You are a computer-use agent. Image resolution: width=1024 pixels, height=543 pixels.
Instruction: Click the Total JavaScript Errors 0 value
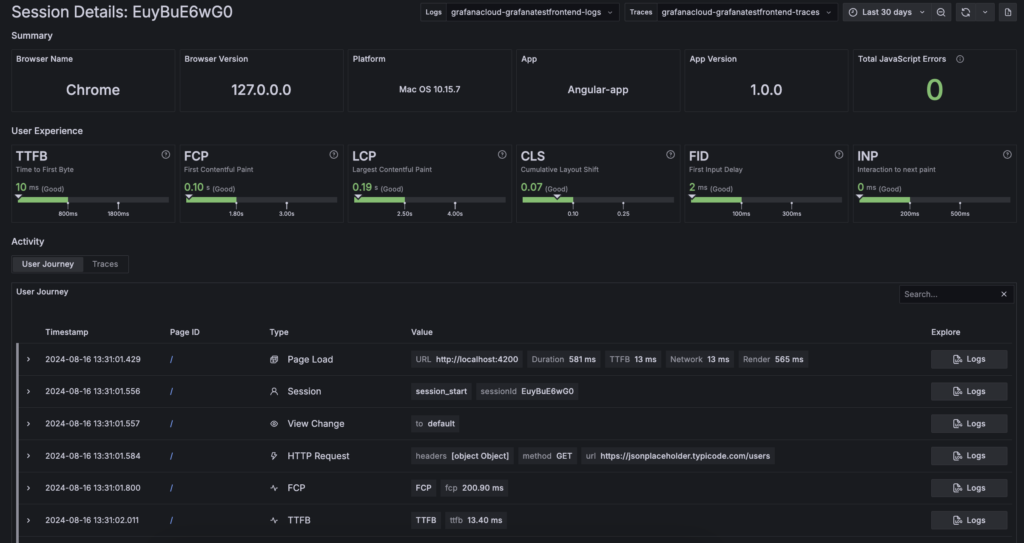935,90
